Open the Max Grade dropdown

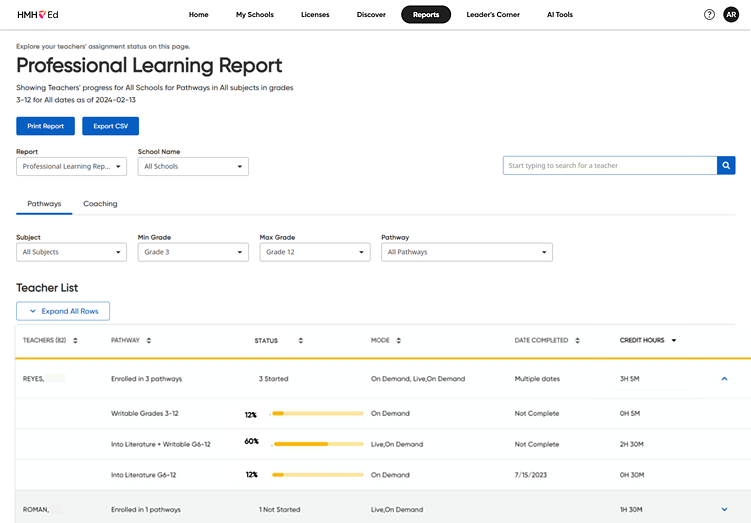[315, 252]
